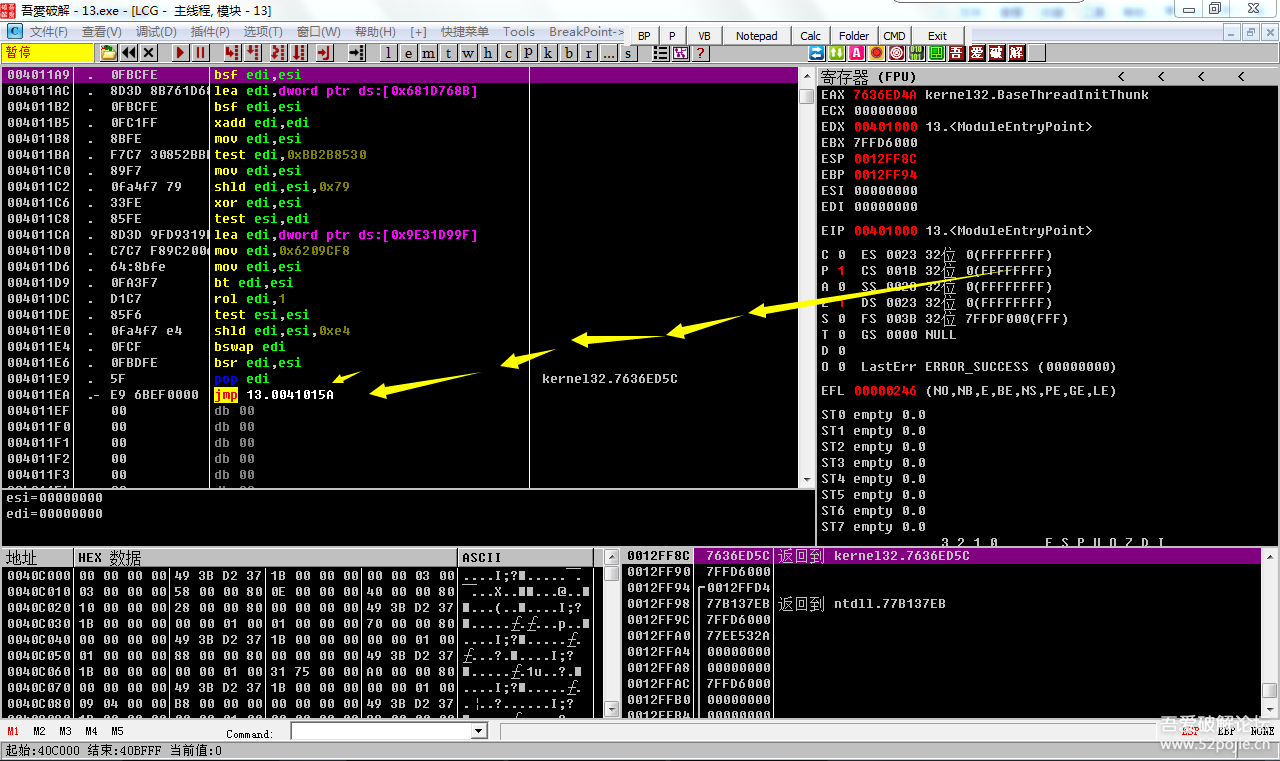Select M2 memory bookmark tab
The image size is (1280, 761).
pos(39,731)
